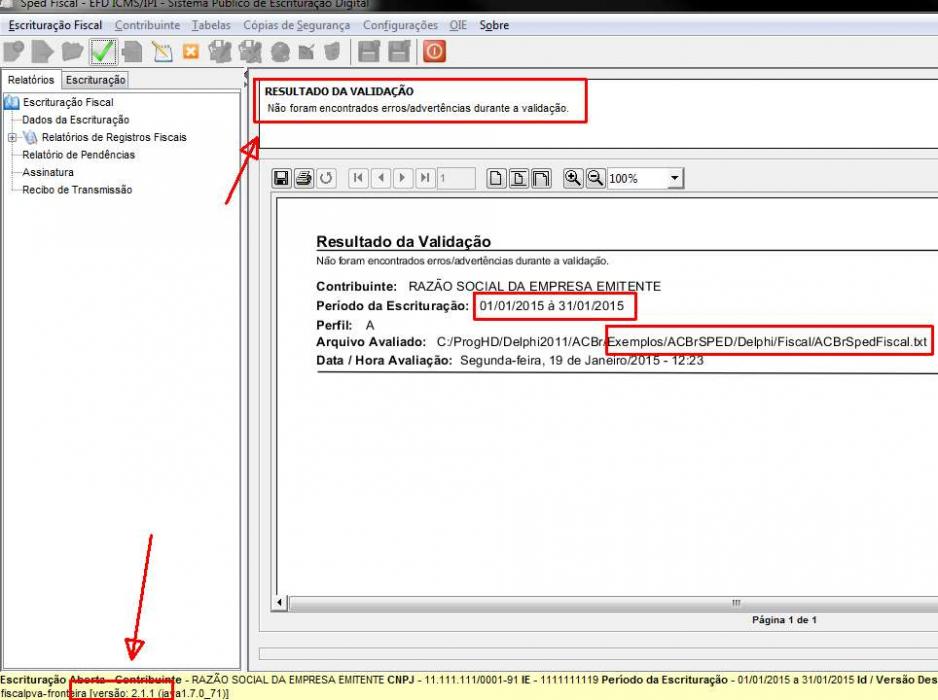
Task: Zoom out of the report
Action: point(595,178)
